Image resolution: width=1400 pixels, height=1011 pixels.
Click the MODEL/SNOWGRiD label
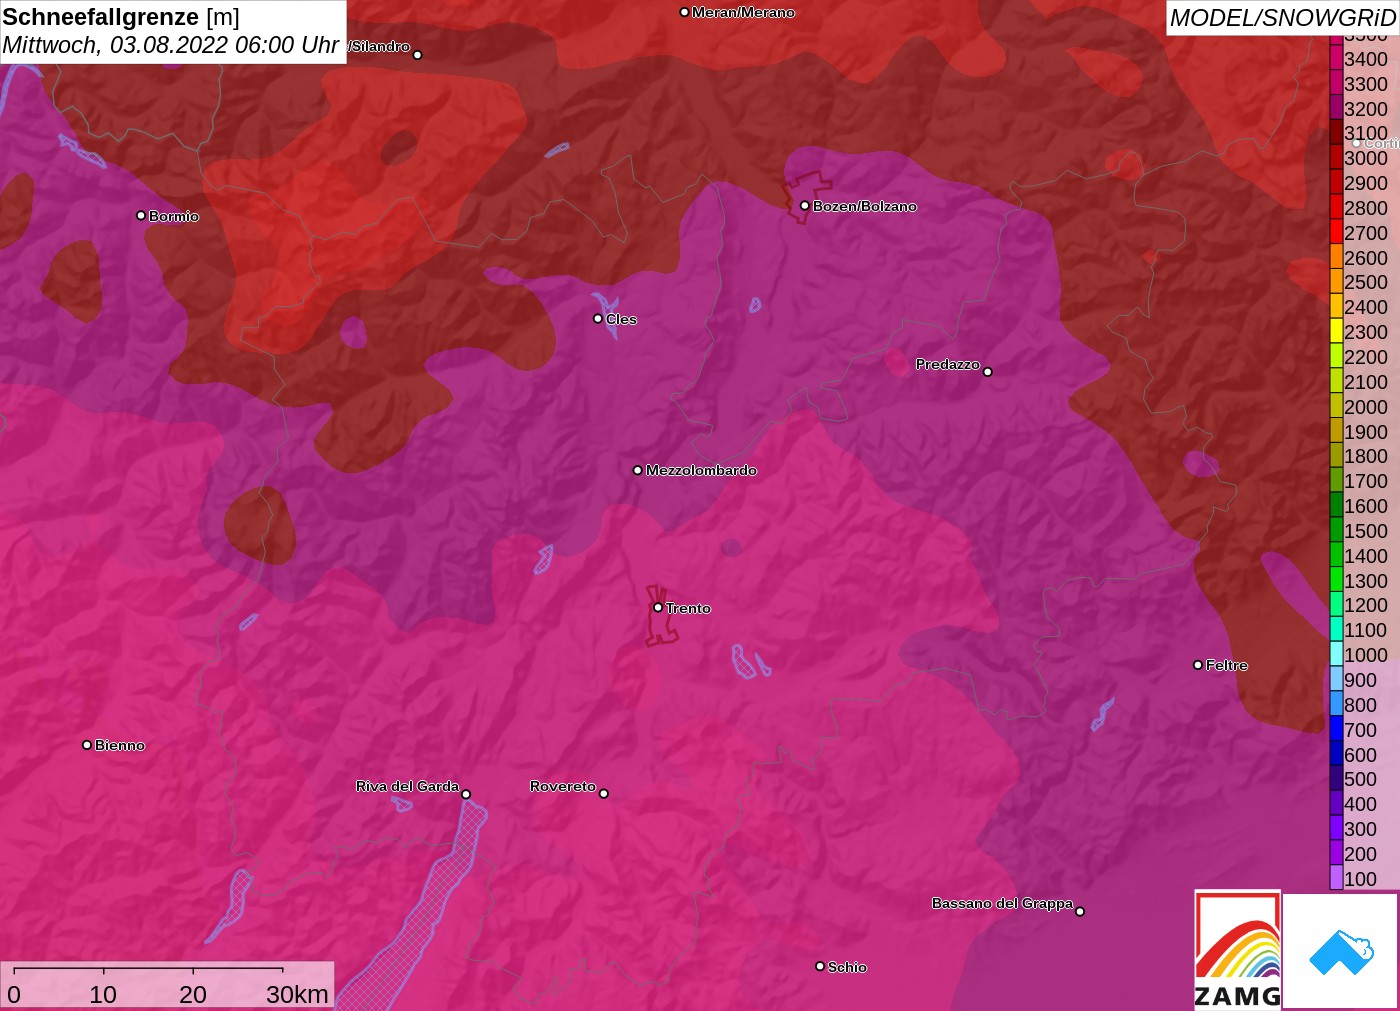1282,18
